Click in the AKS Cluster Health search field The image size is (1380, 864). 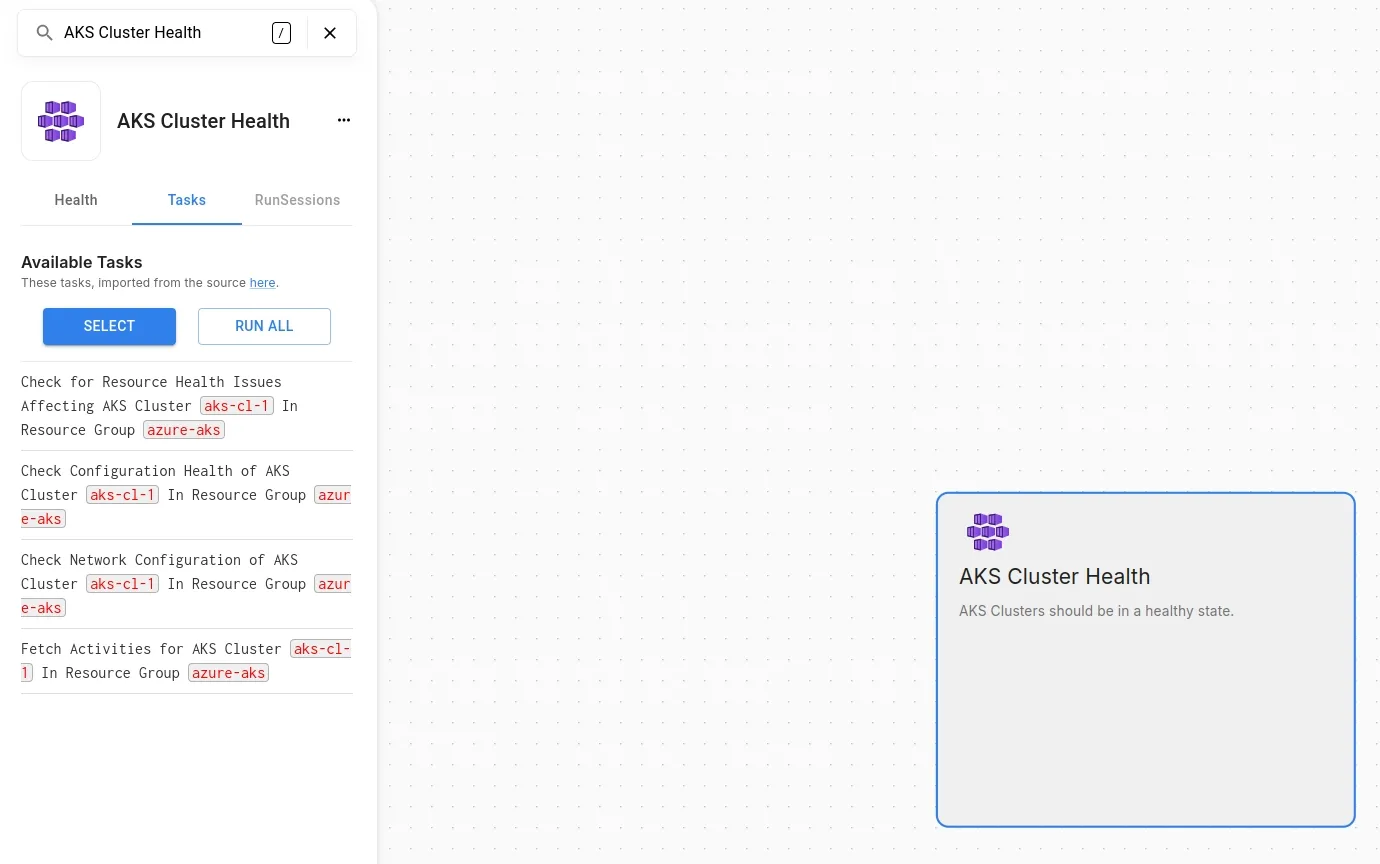160,33
